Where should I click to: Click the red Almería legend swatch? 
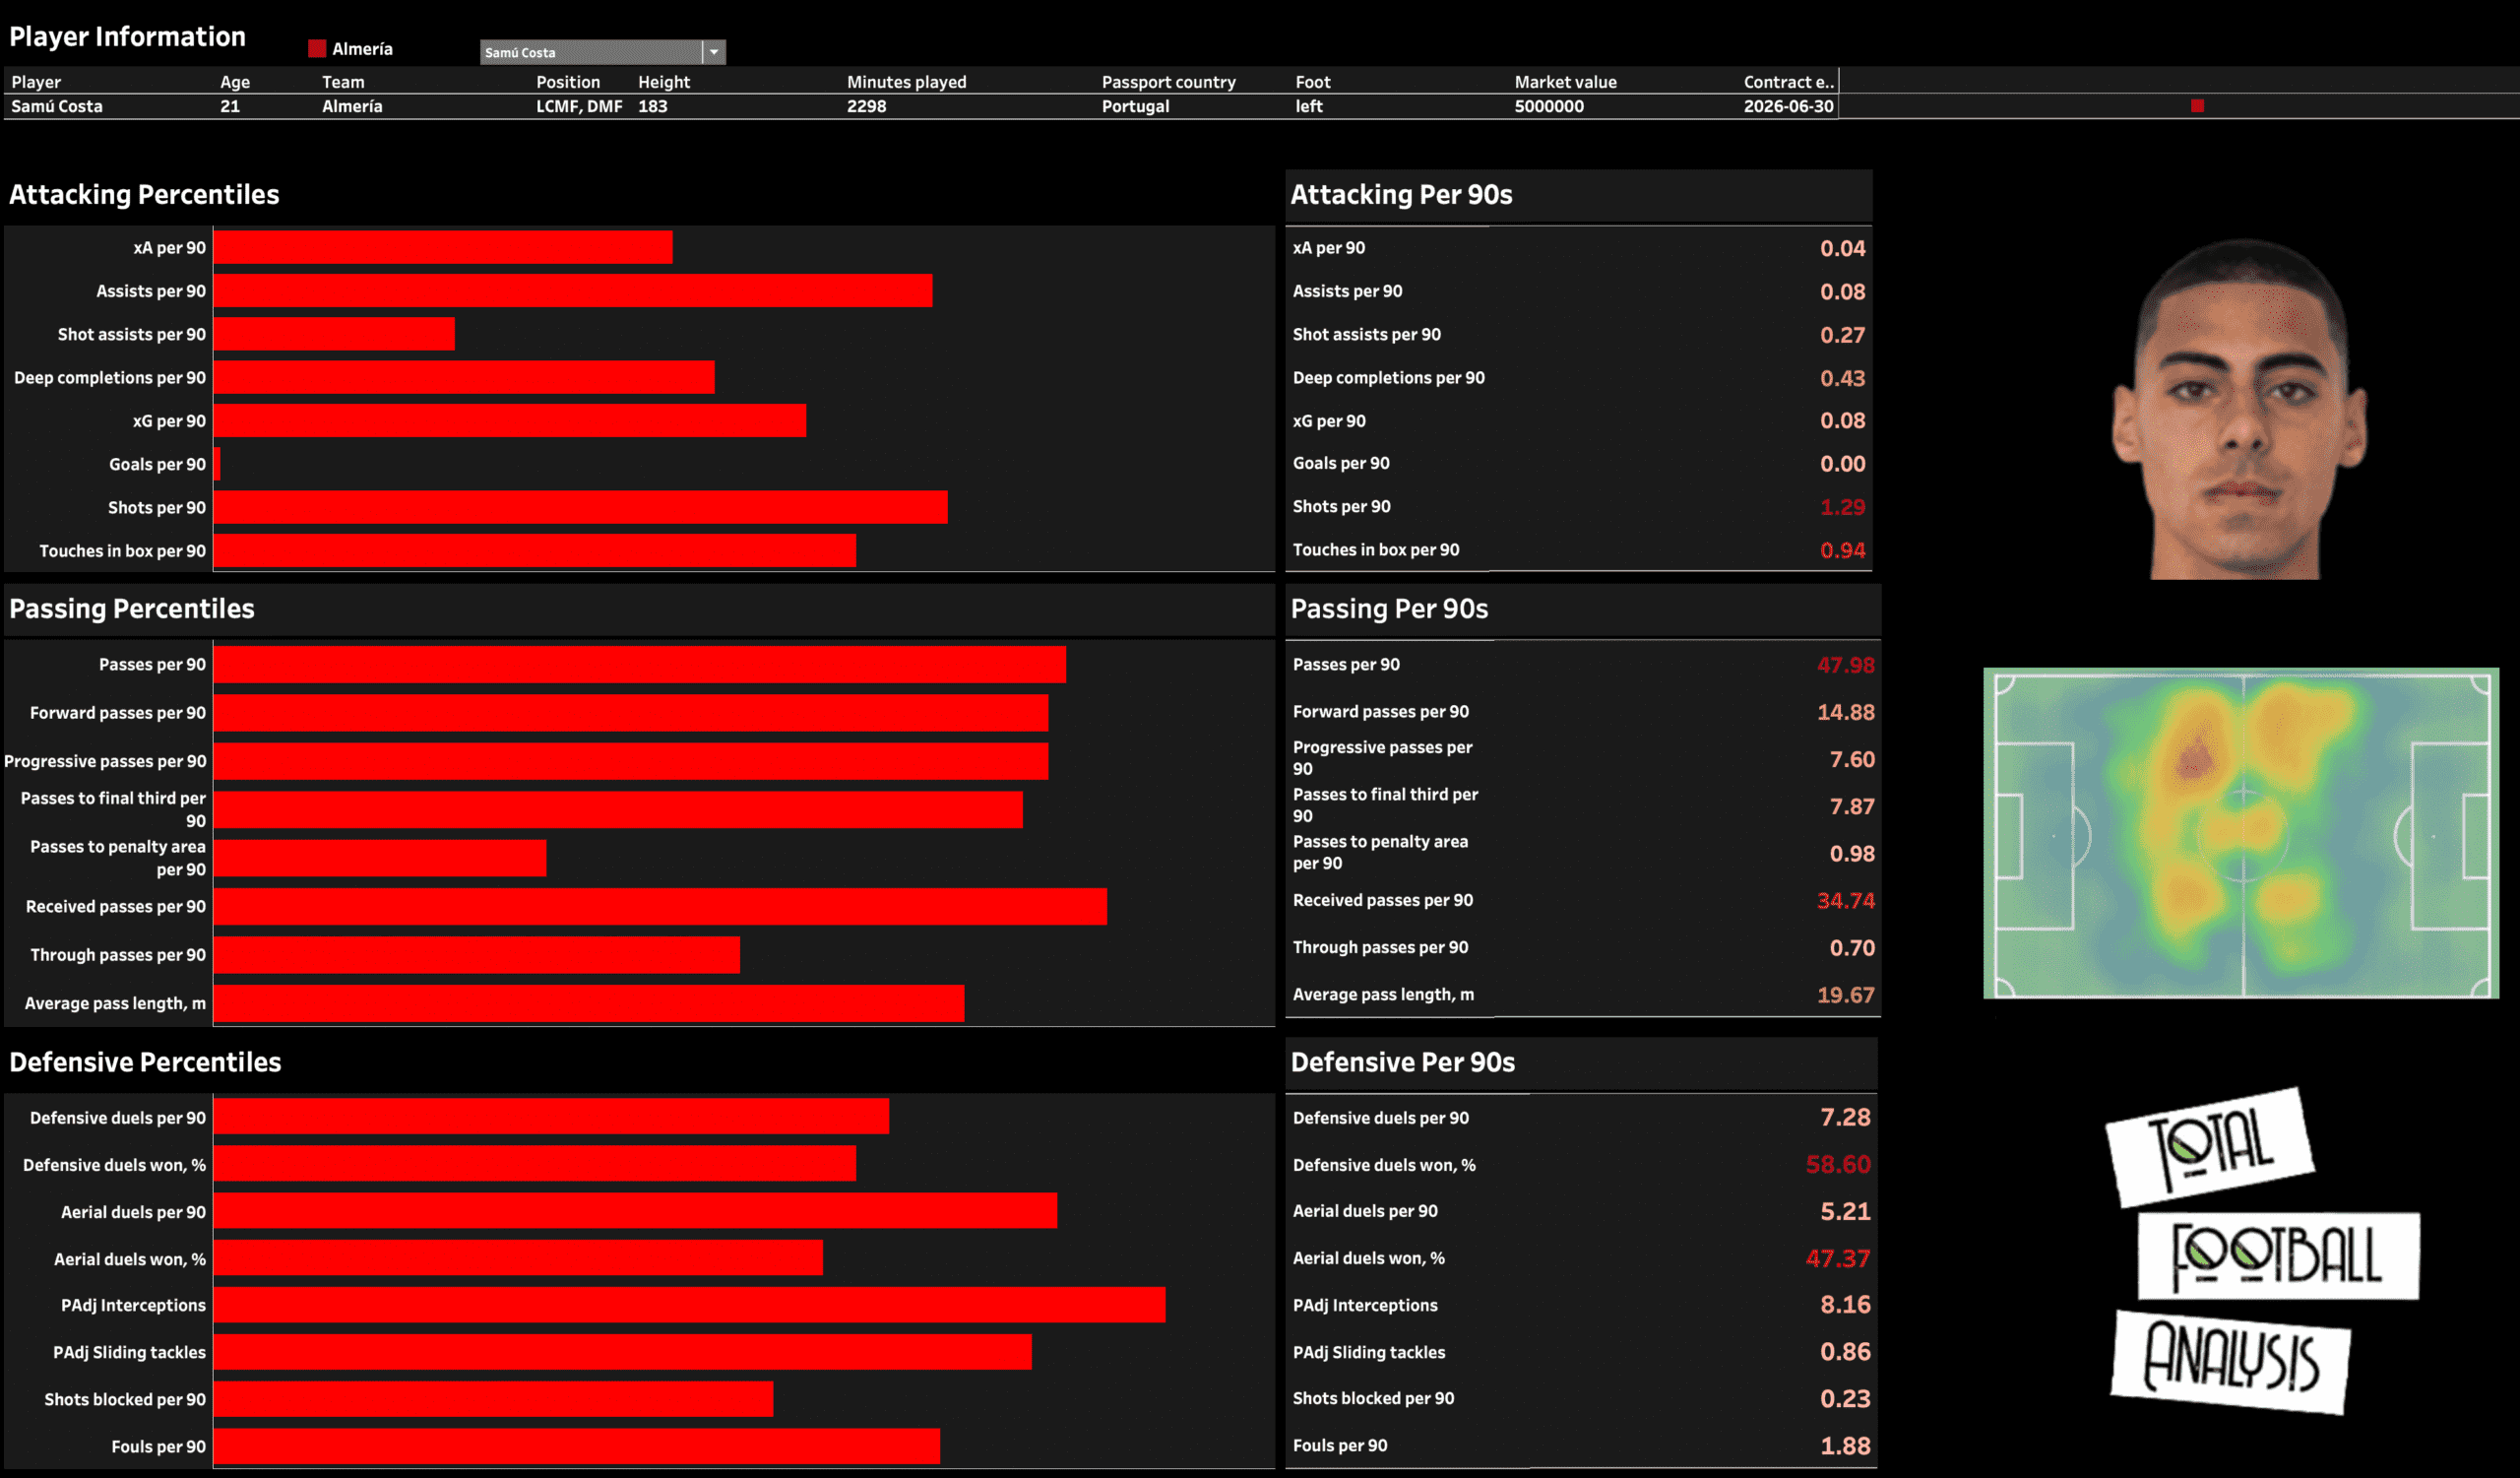(317, 49)
